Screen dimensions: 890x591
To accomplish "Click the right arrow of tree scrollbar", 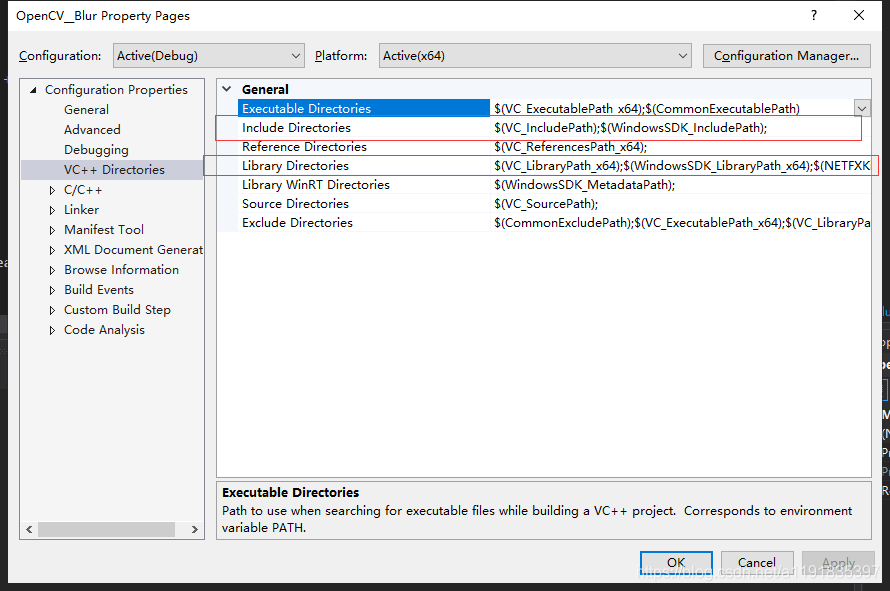I will tap(195, 529).
